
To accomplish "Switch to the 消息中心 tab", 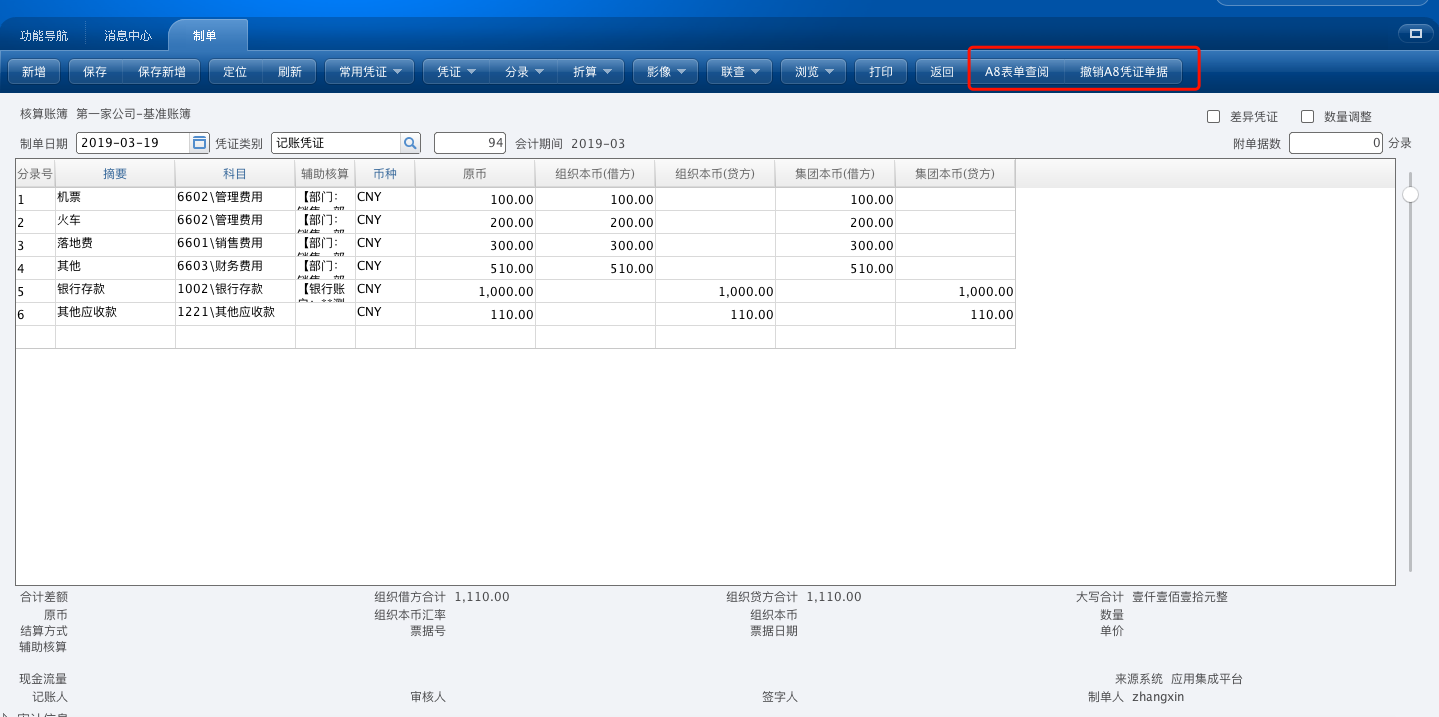I will click(x=128, y=35).
